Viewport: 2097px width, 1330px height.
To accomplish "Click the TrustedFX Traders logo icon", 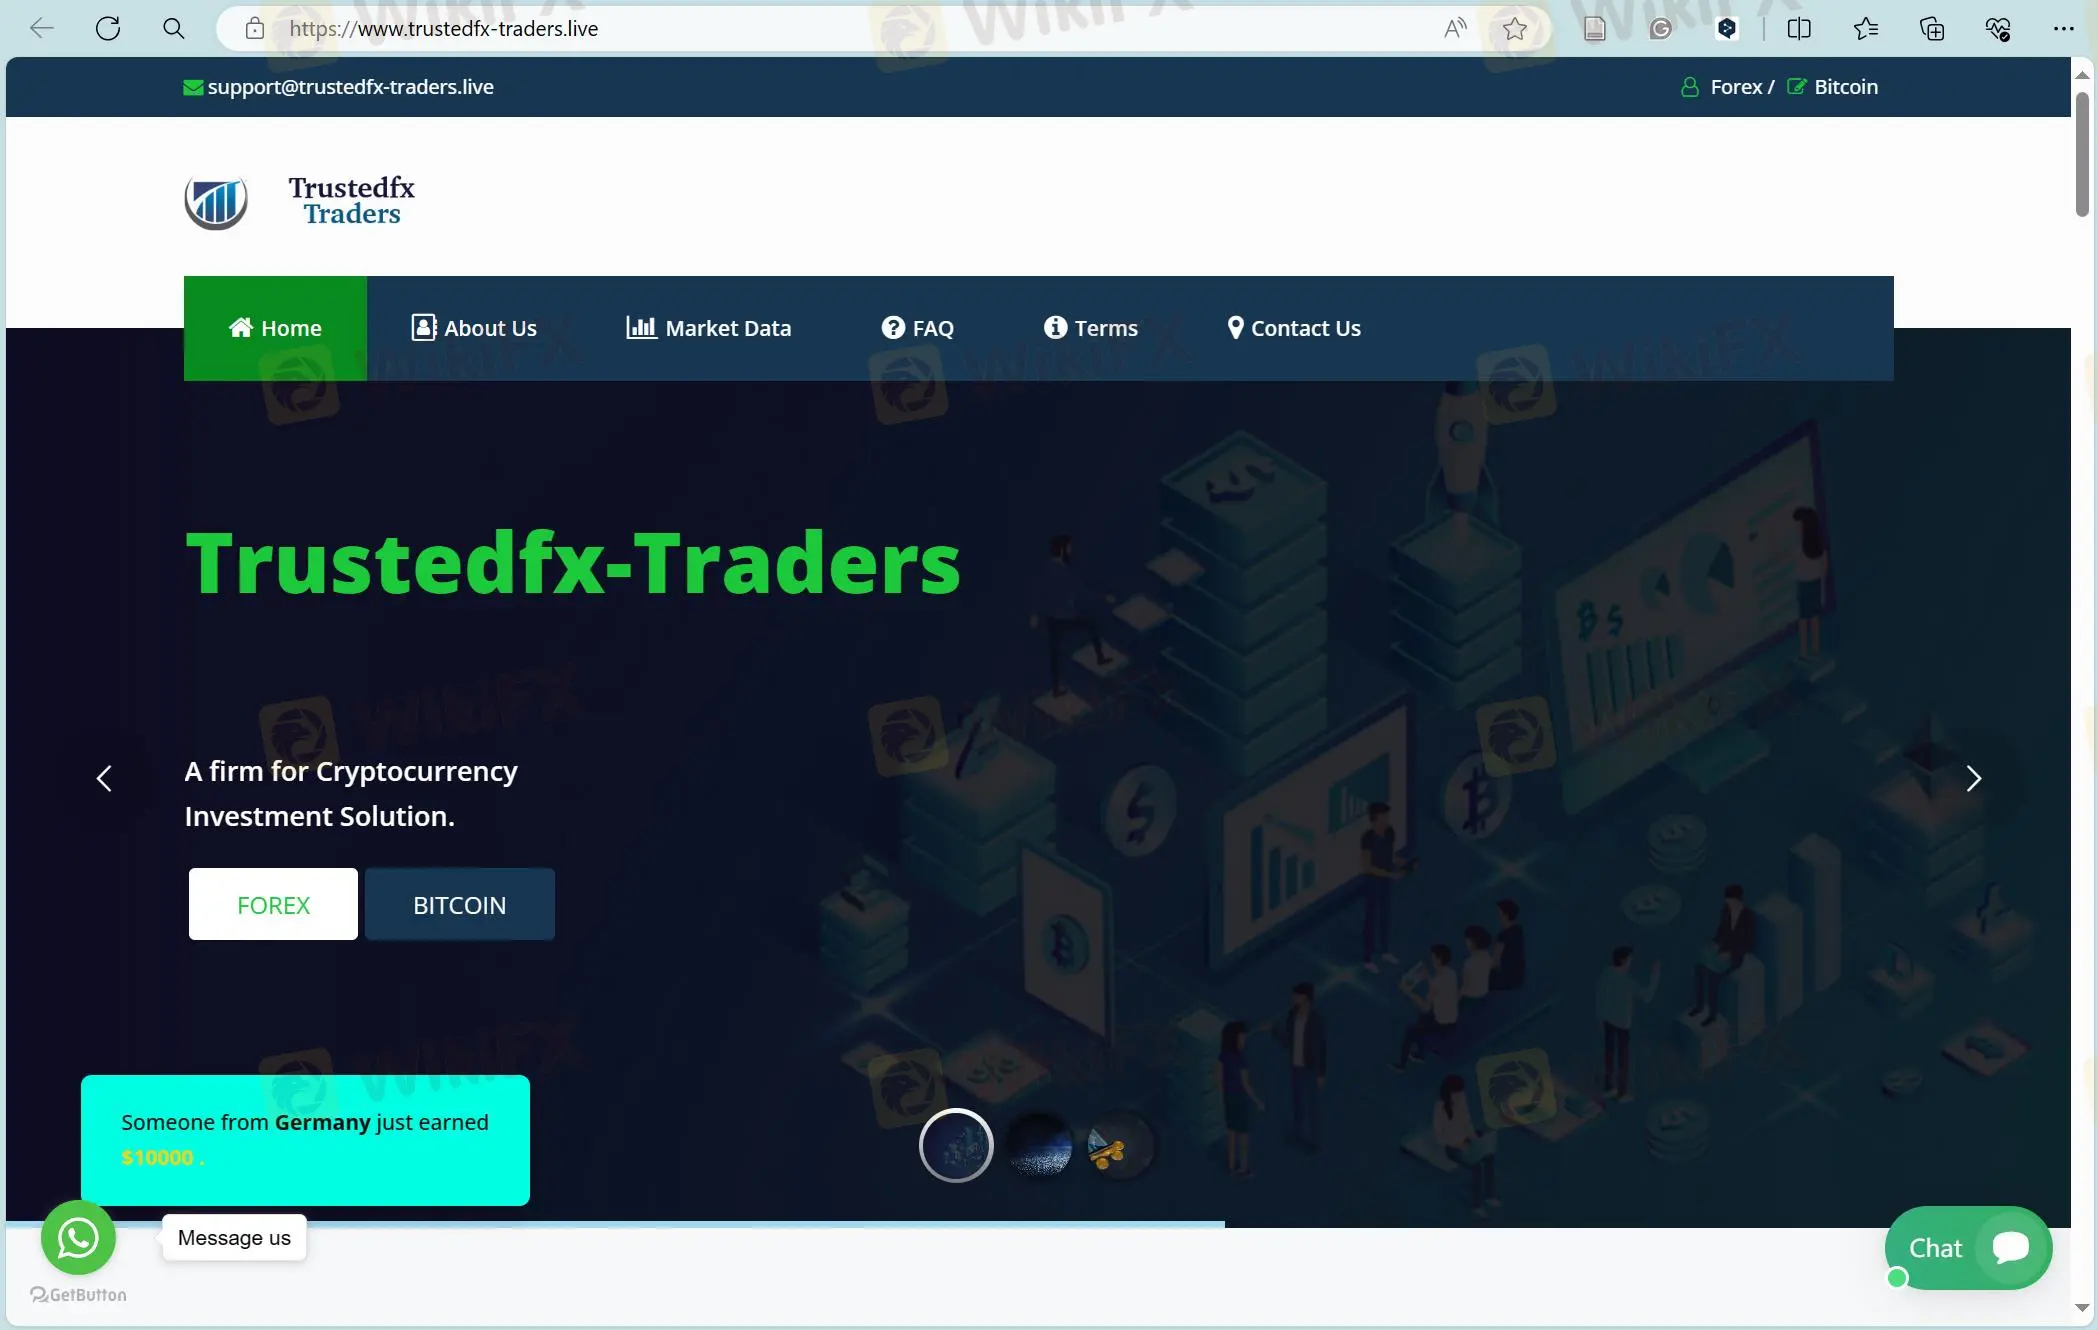I will 216,199.
